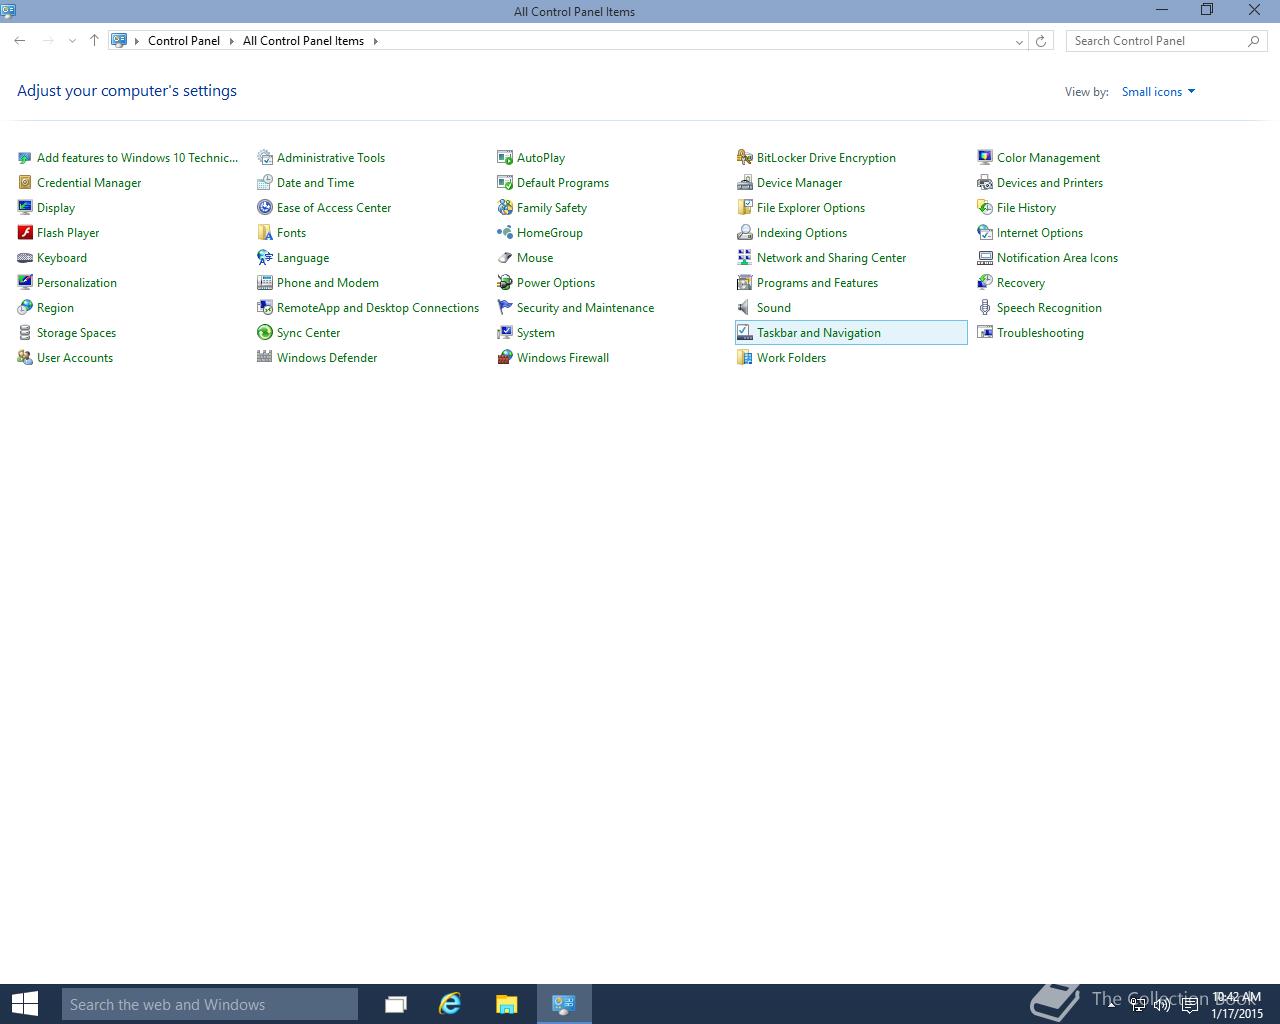
Task: Open the Windows Start button
Action: pos(25,1004)
